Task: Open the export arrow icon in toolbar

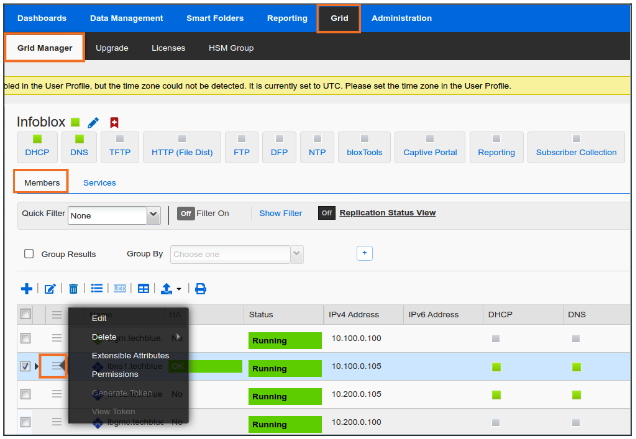Action: (167, 289)
